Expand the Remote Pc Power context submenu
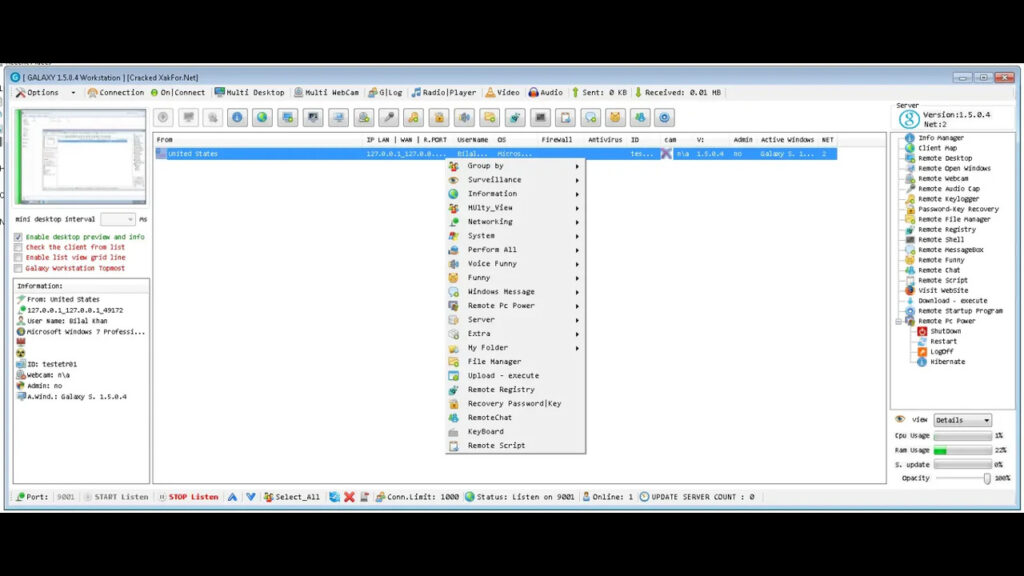 point(515,306)
